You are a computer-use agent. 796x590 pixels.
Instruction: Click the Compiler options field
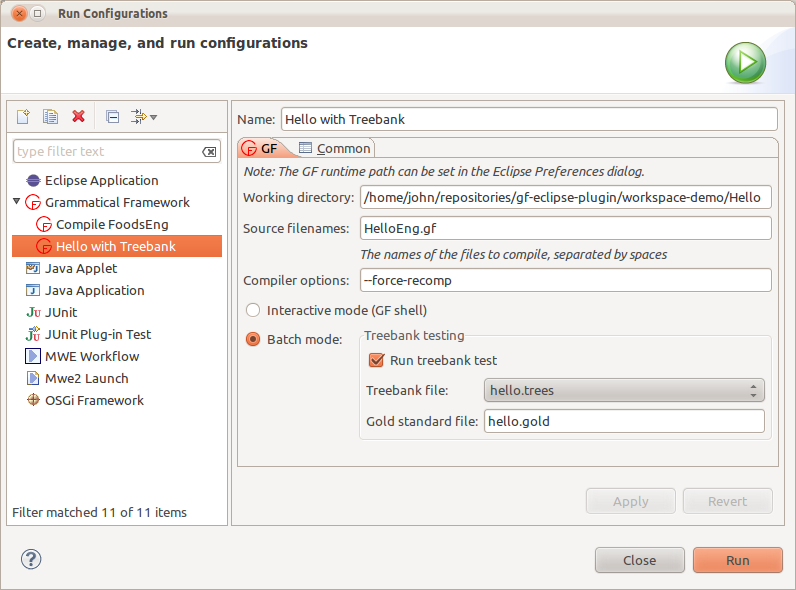click(566, 280)
